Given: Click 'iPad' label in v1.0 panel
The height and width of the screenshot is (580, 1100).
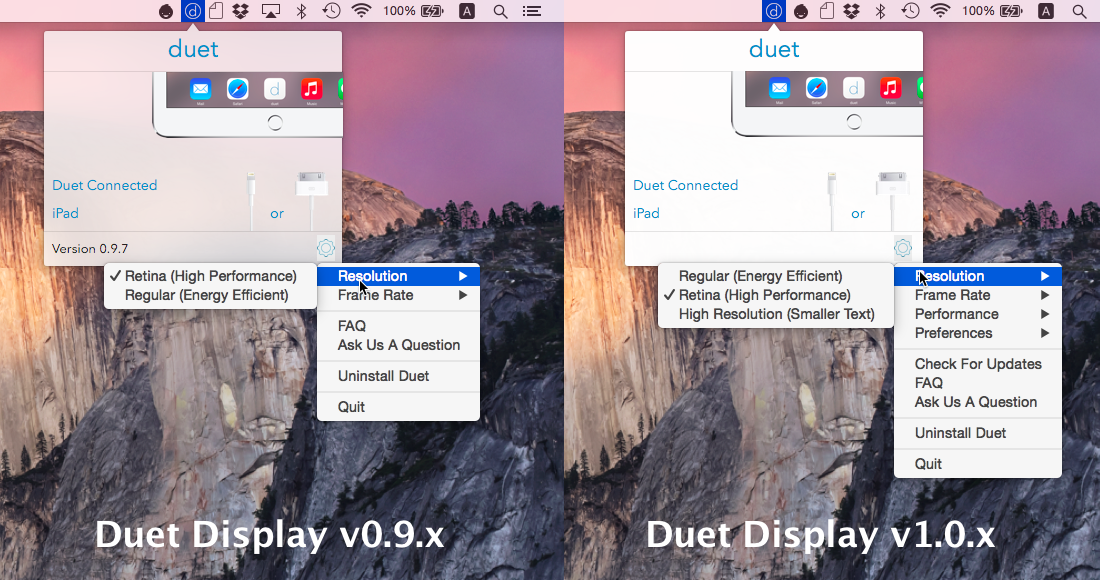Looking at the screenshot, I should (x=646, y=213).
